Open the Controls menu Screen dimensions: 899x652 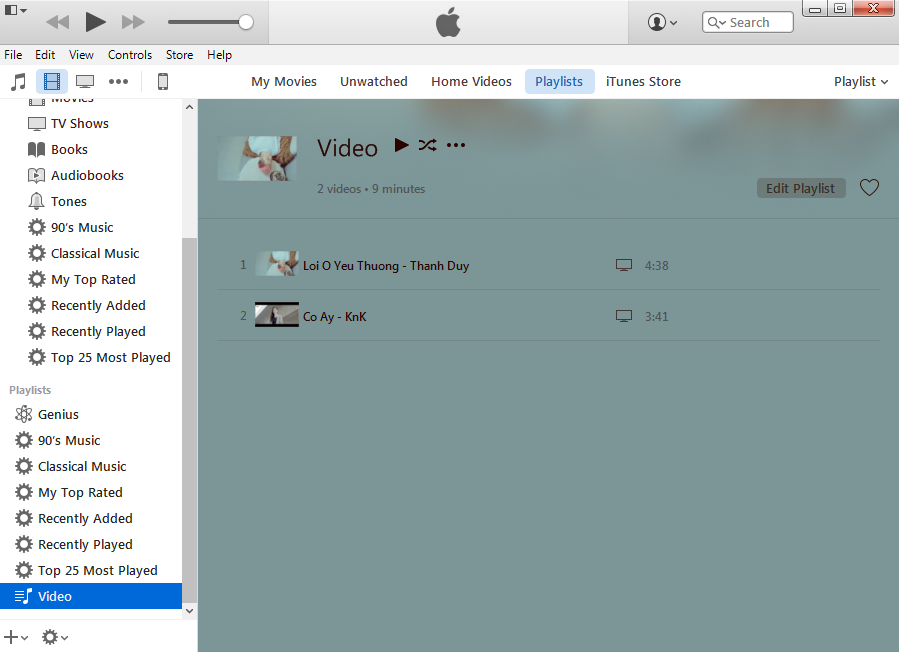coord(130,55)
